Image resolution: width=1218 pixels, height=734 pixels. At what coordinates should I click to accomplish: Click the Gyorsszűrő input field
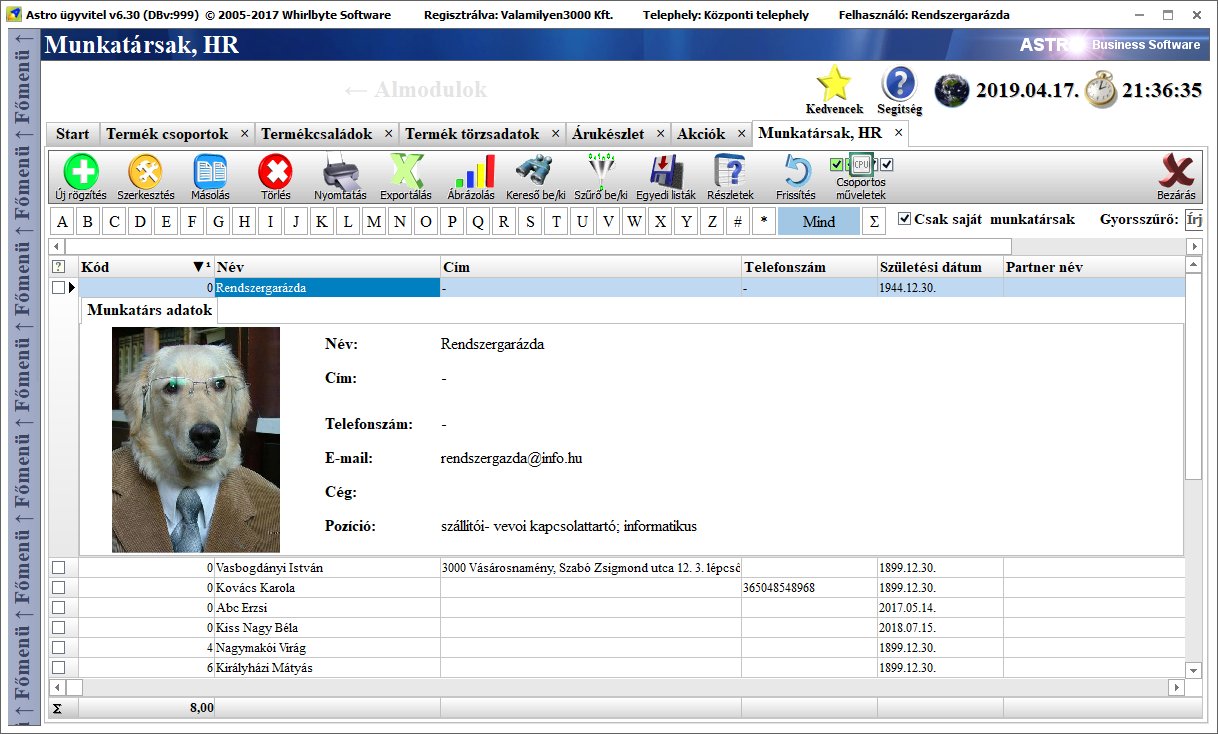[1194, 220]
